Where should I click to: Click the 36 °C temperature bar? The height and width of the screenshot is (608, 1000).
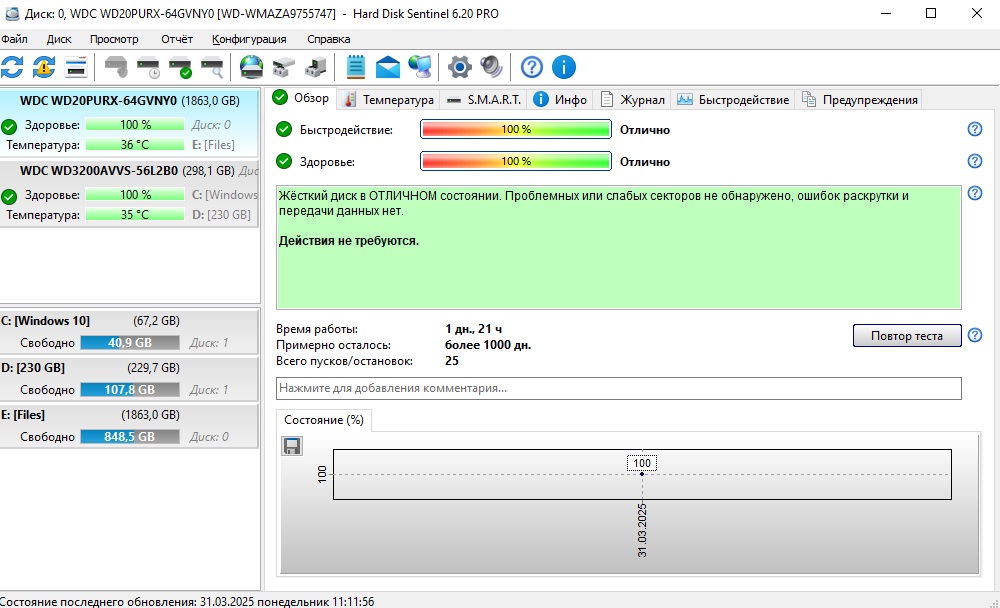(135, 145)
